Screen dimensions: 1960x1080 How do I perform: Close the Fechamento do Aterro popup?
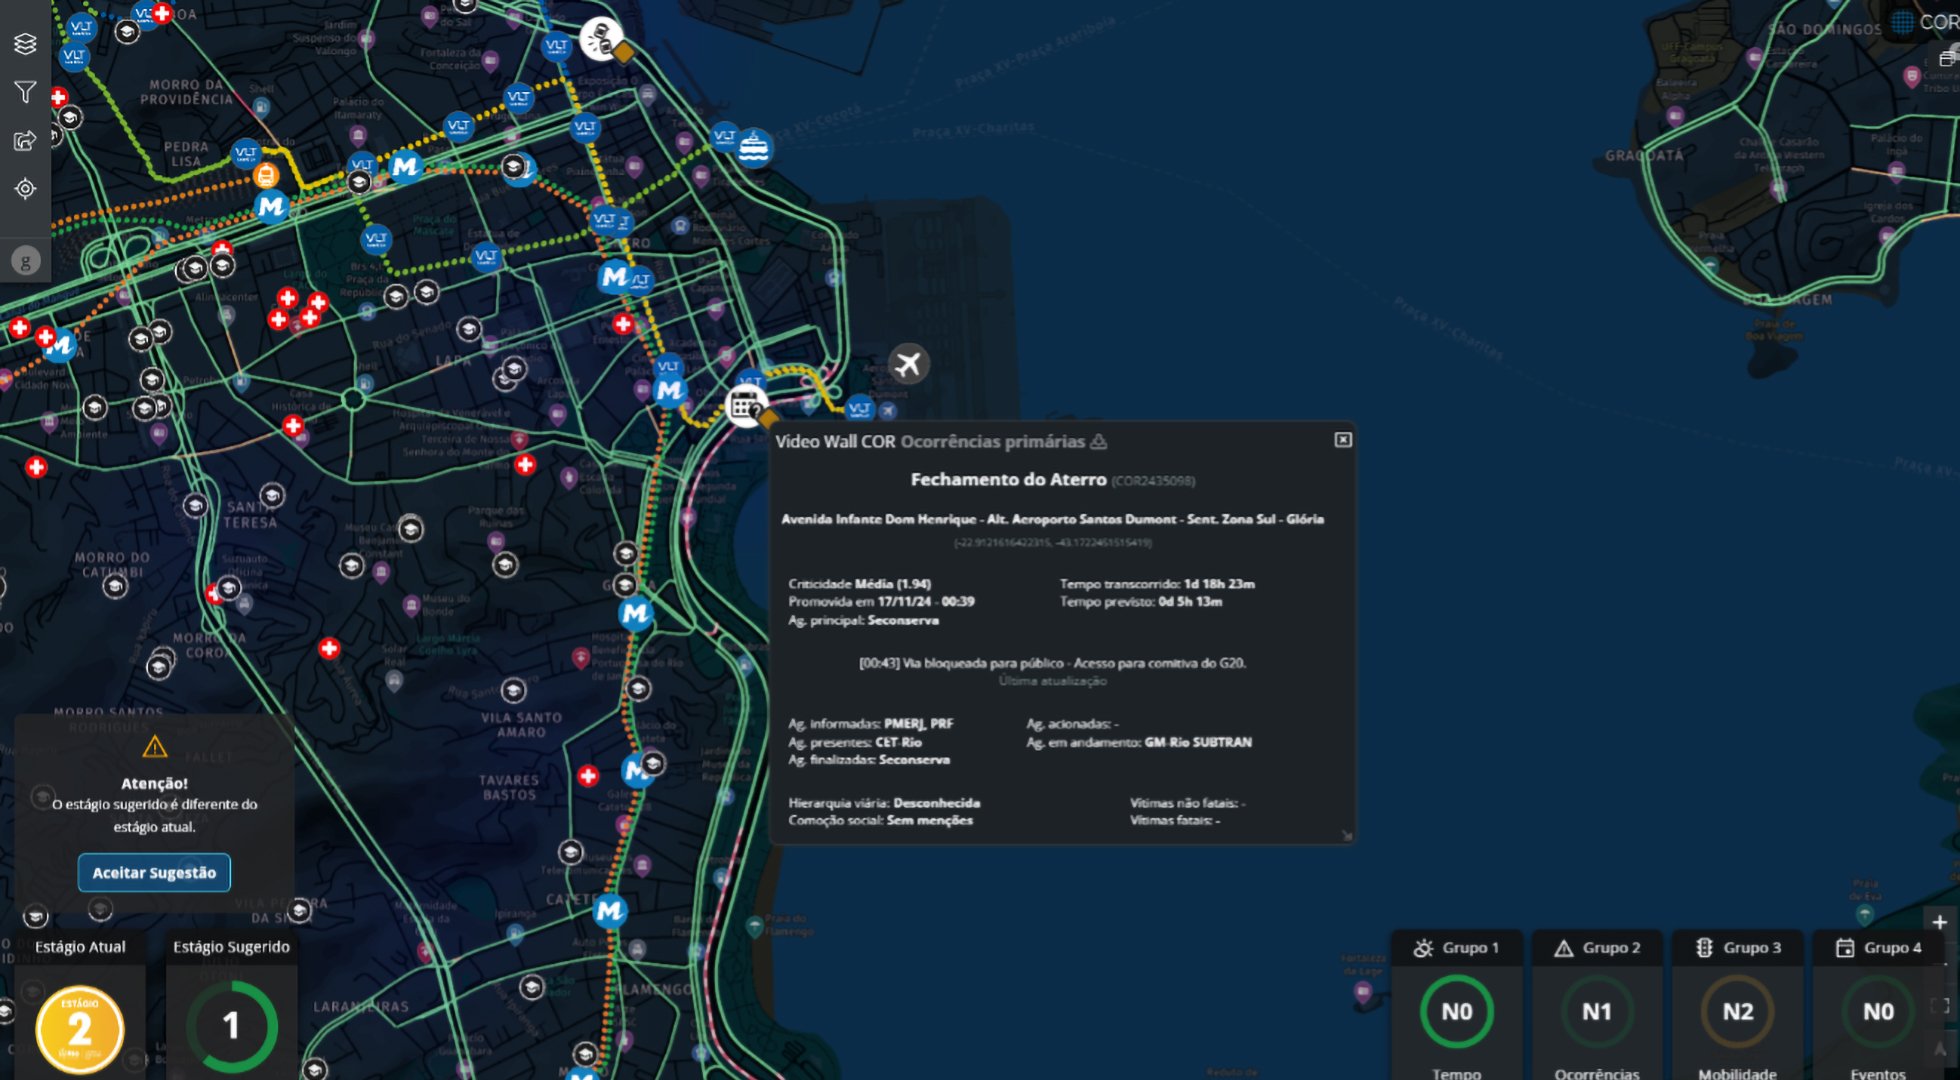[1343, 440]
